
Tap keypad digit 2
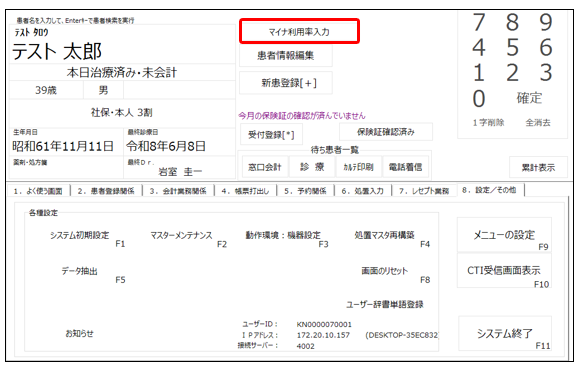pyautogui.click(x=512, y=73)
